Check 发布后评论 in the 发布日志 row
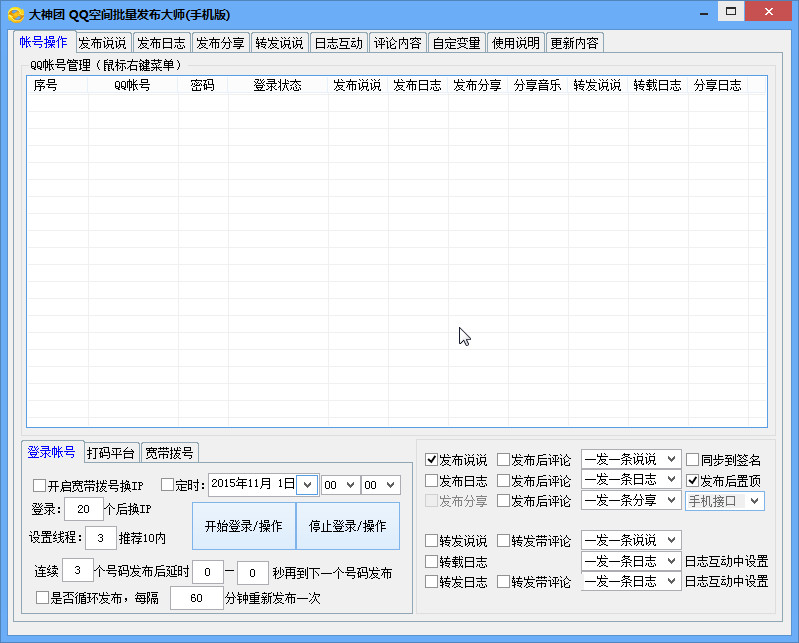799x643 pixels. [x=503, y=480]
